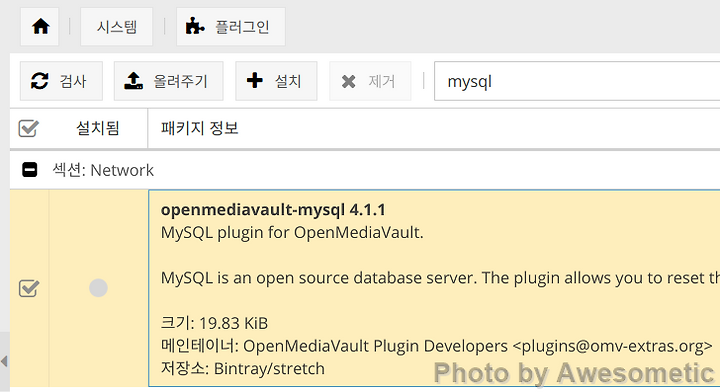720x392 pixels.
Task: Click the installed status dot for openmediavault-mysql
Action: [x=98, y=288]
